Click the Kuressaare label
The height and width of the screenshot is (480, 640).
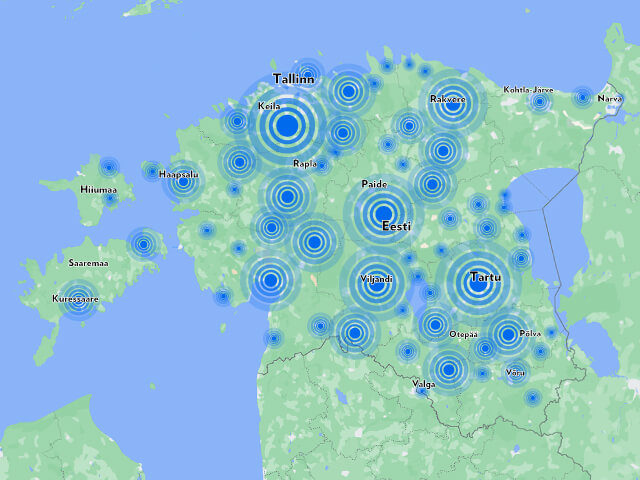click(76, 299)
